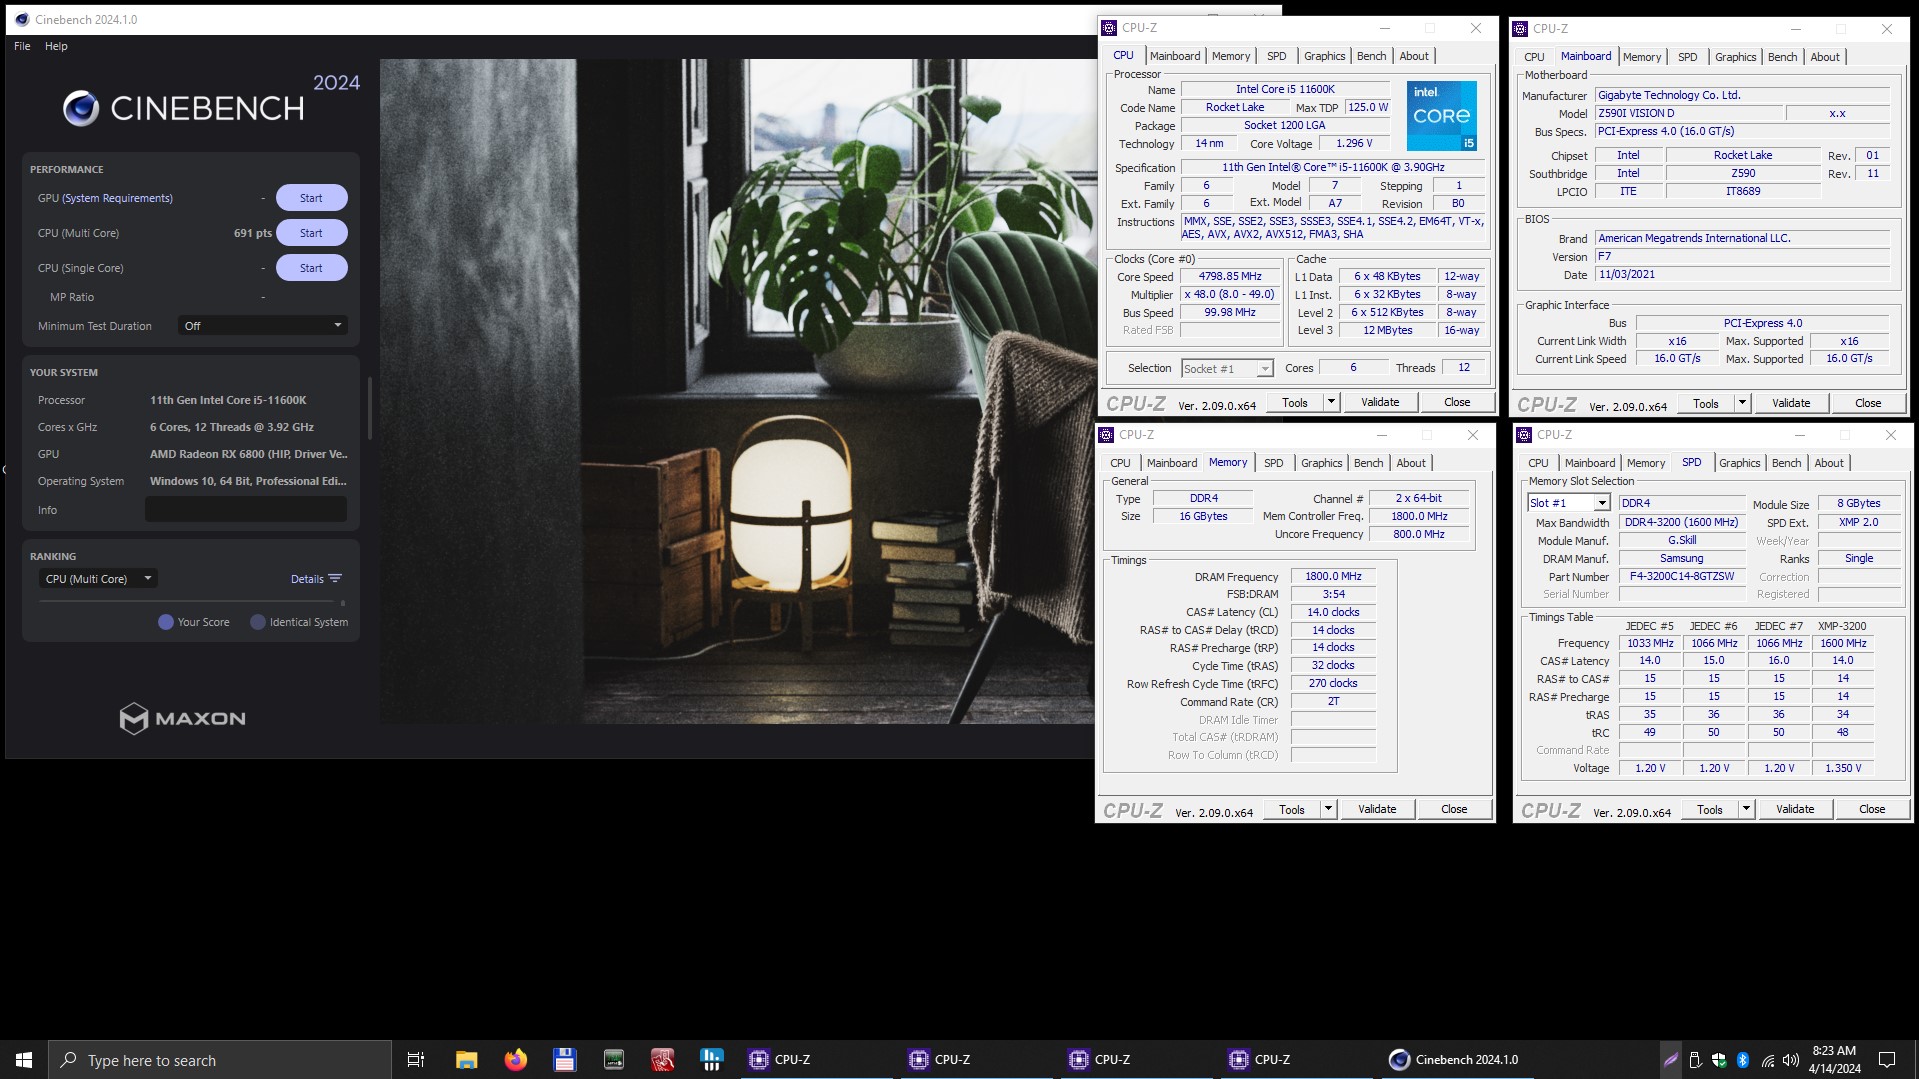Click the F4-3200C14-8GTZSW part number field

tap(1681, 577)
